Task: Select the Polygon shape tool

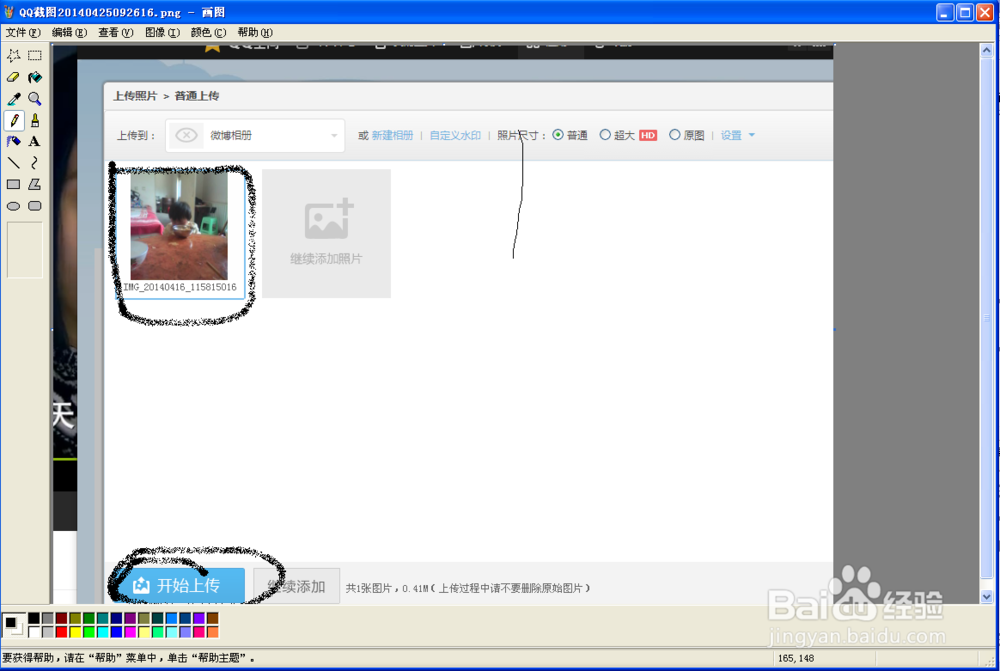Action: (34, 184)
